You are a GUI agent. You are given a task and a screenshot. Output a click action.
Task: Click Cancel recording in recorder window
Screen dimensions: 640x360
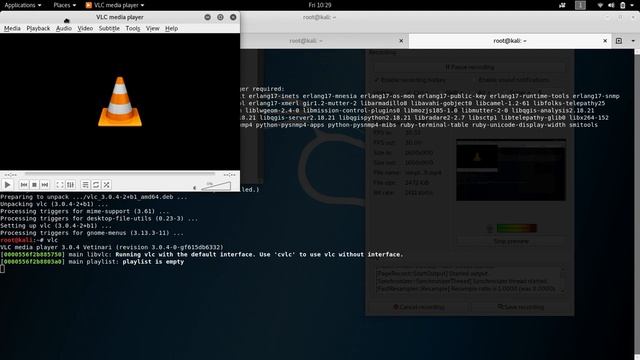pos(419,307)
